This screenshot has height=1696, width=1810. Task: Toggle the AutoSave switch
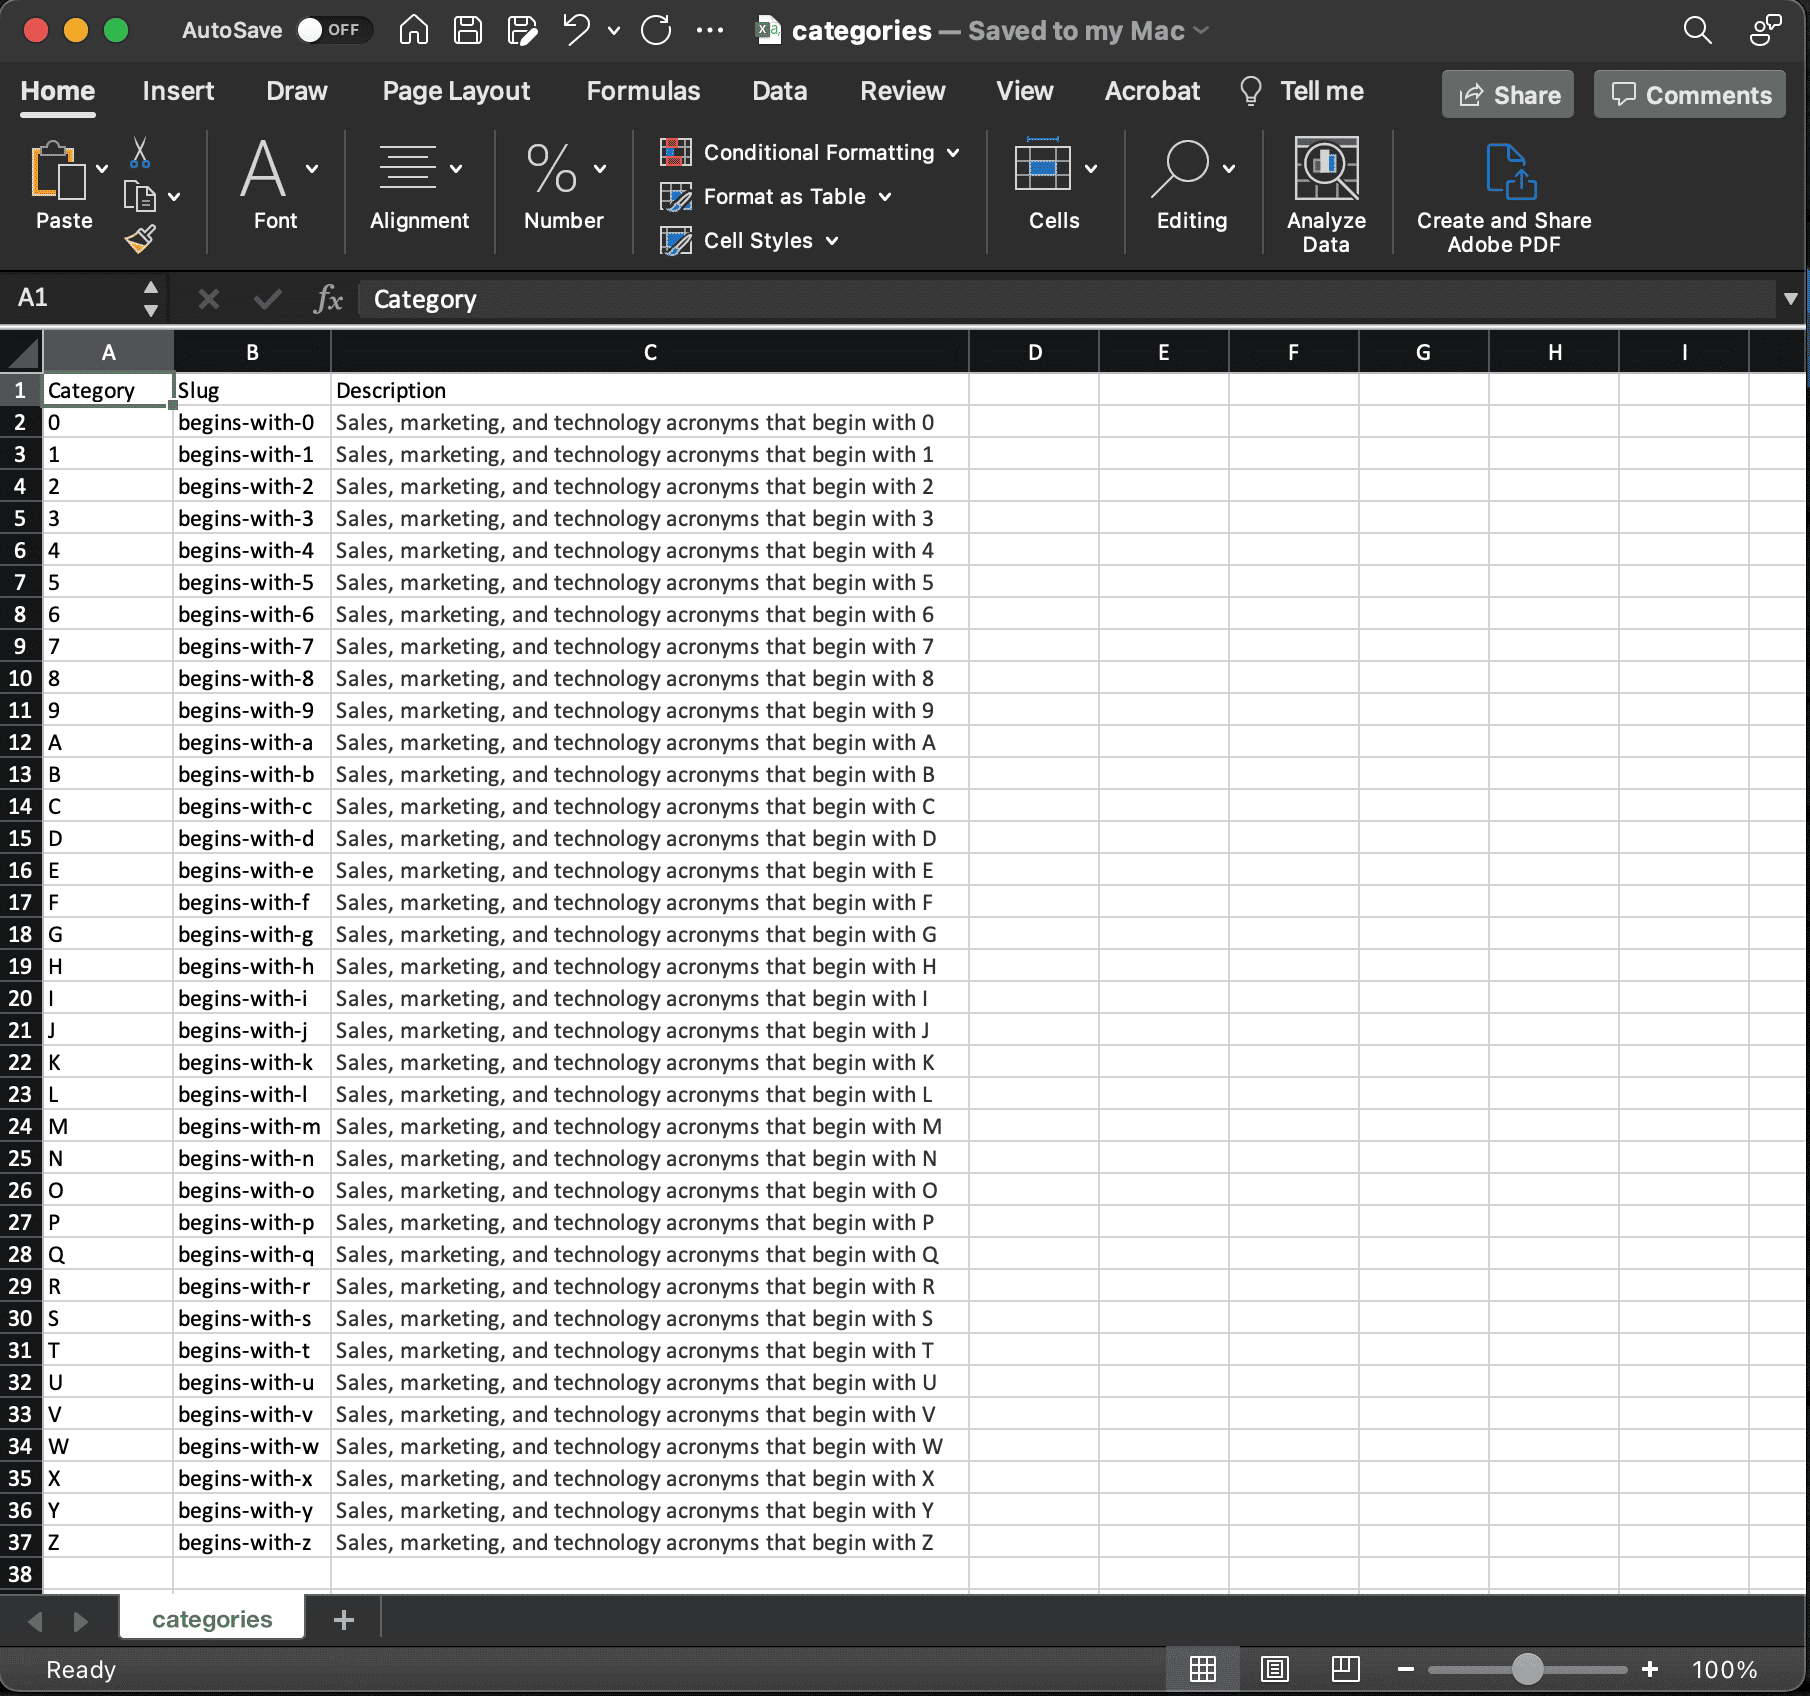coord(334,31)
